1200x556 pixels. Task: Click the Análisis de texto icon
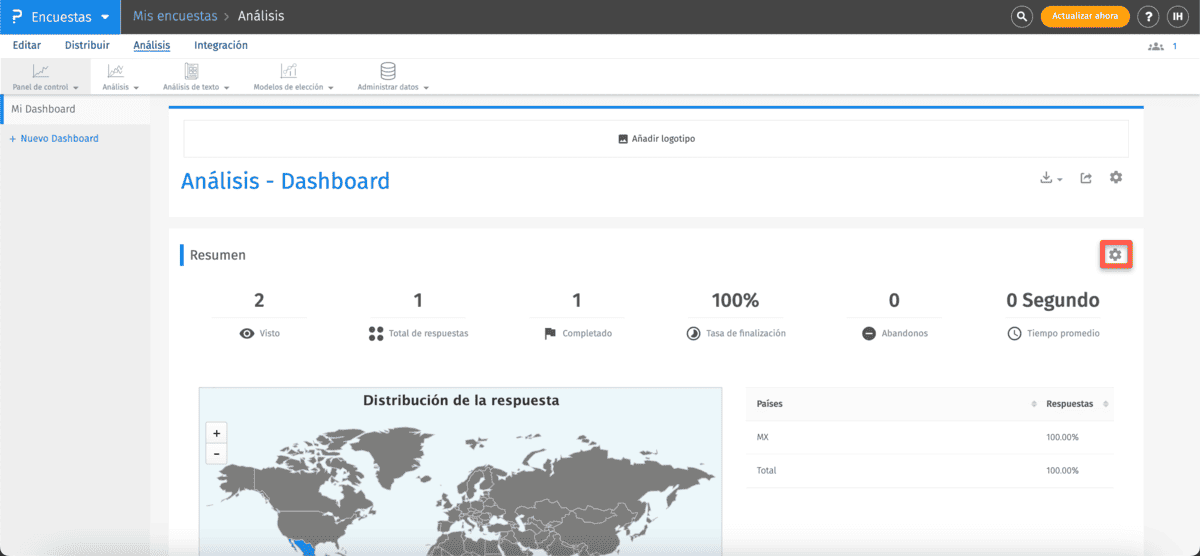[192, 71]
